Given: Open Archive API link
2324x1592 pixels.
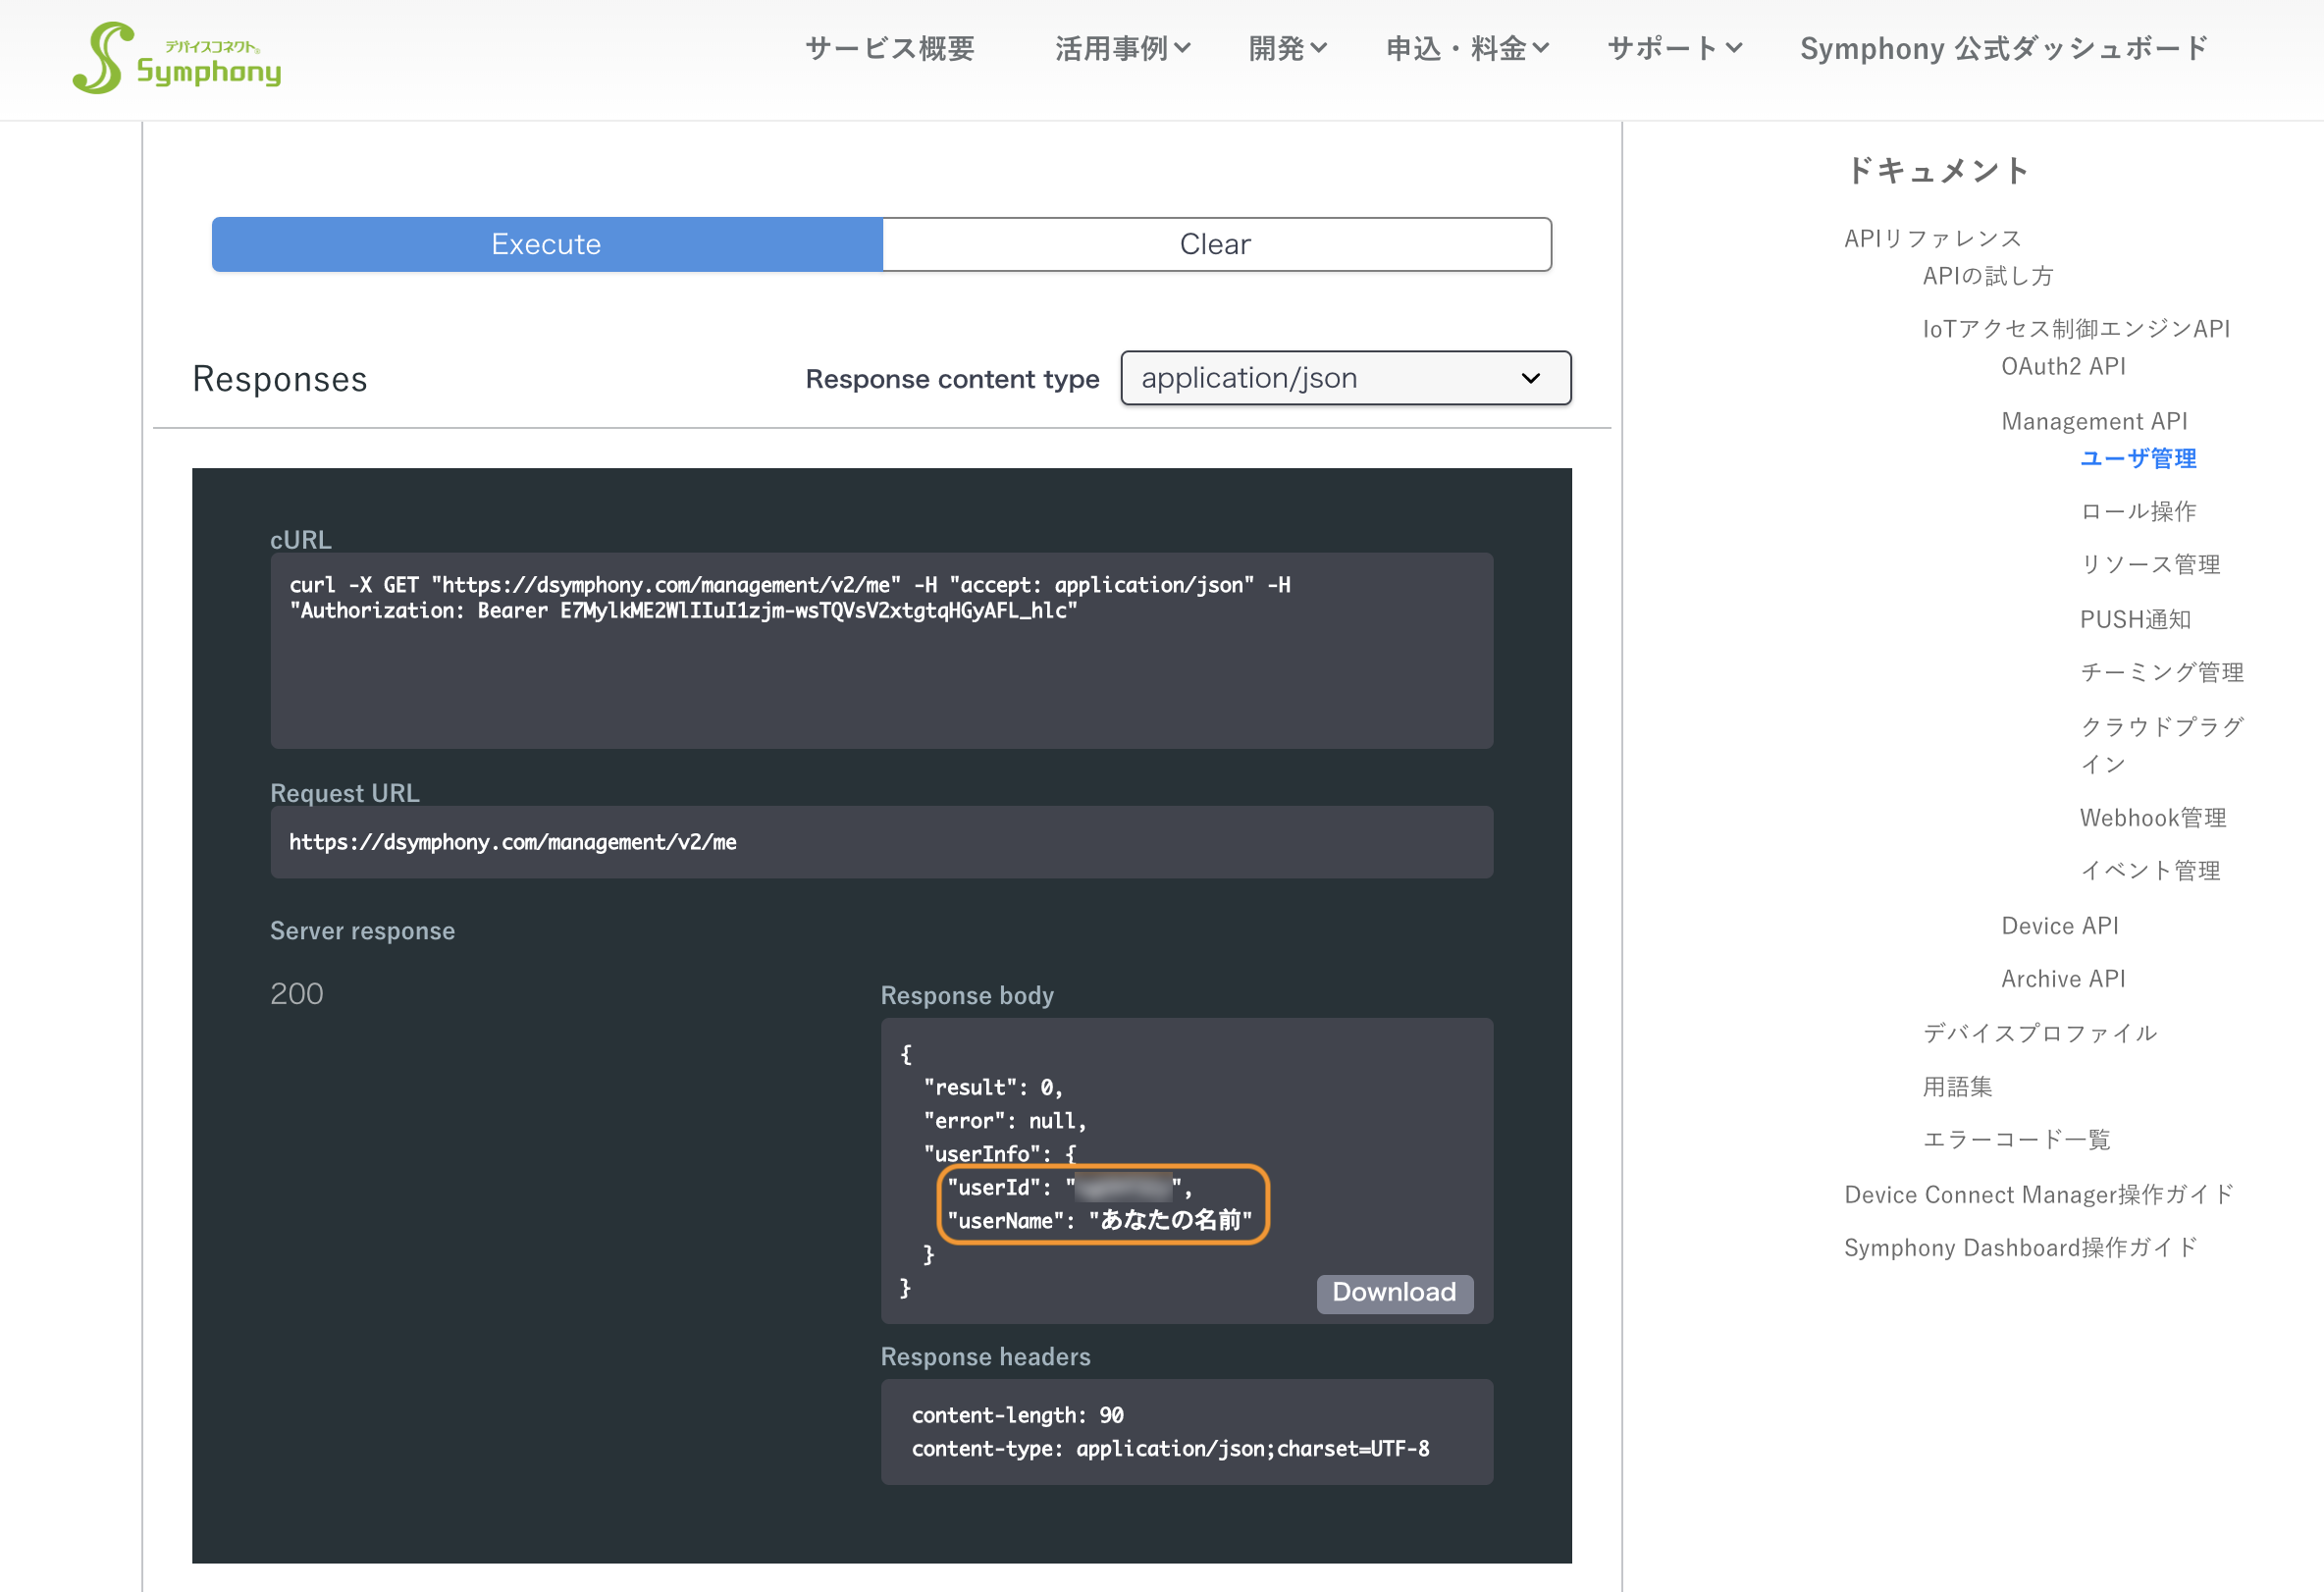Looking at the screenshot, I should 2063,979.
